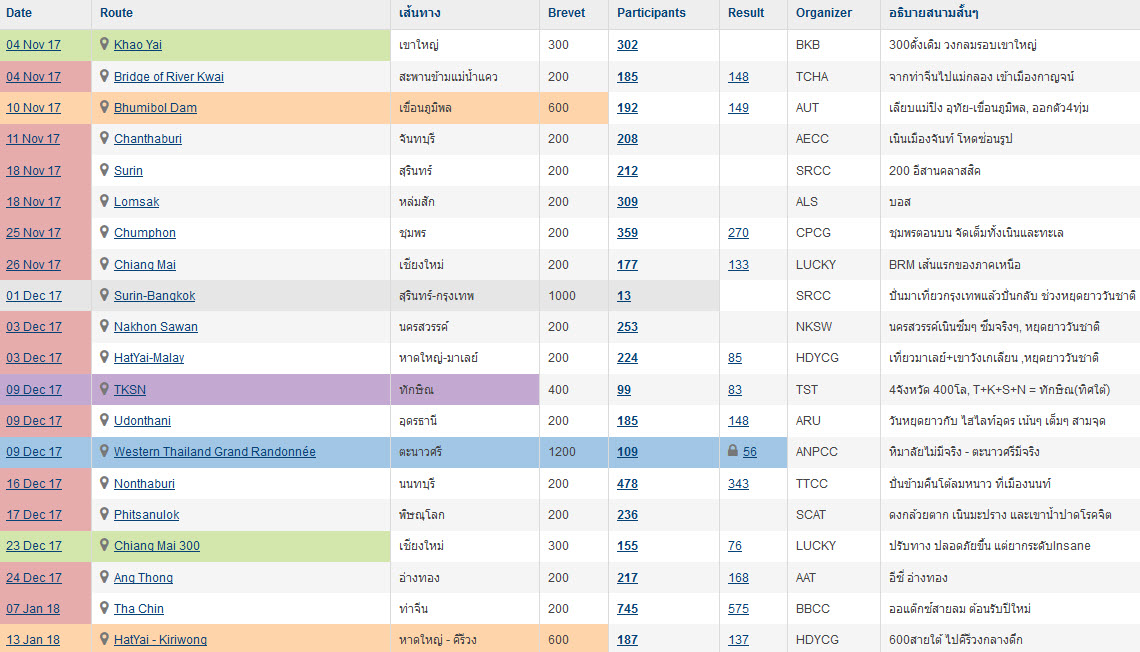Open participants count 359 for Chumphon

click(627, 233)
